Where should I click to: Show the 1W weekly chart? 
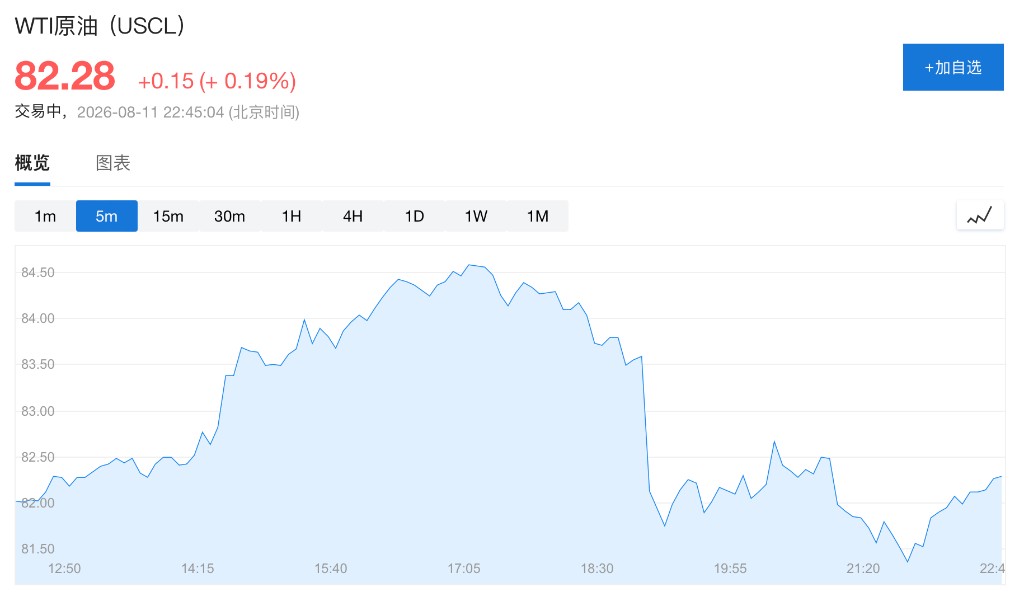click(476, 216)
